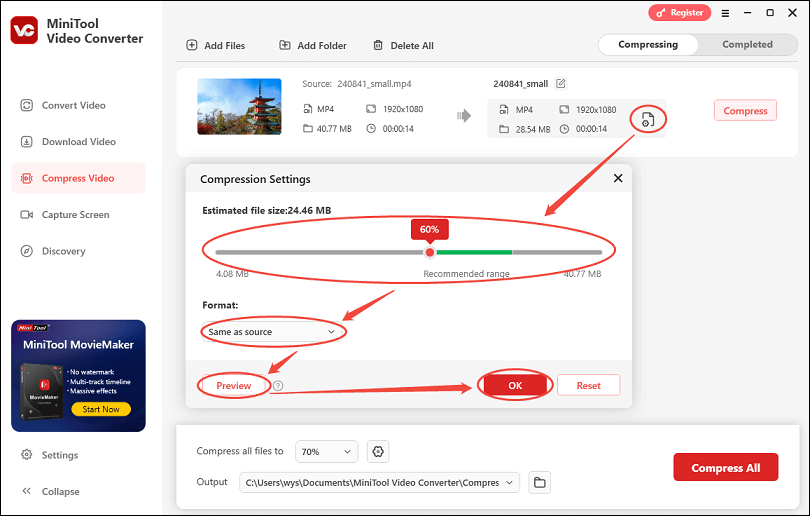
Task: Click the pagoda video thumbnail
Action: [239, 106]
